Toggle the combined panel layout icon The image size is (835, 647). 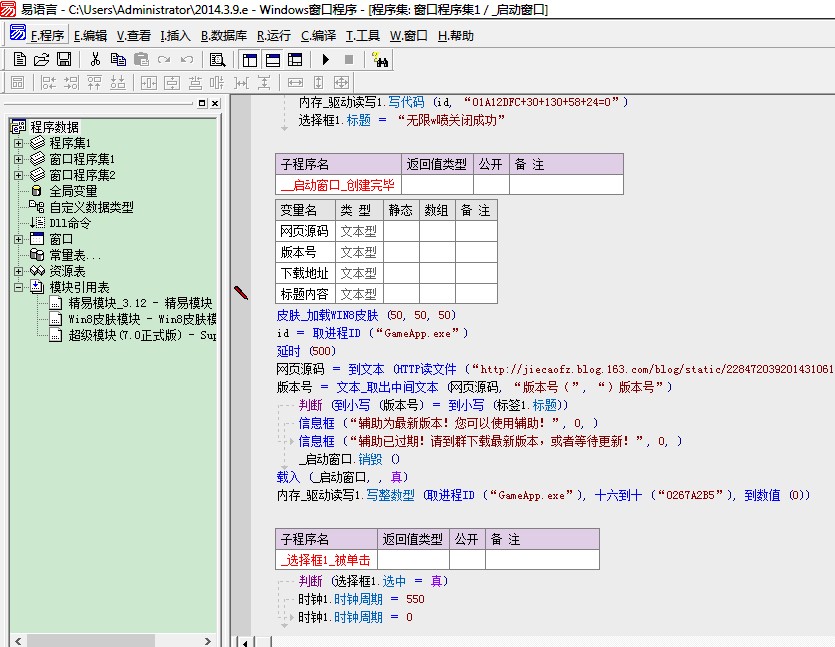tap(295, 60)
